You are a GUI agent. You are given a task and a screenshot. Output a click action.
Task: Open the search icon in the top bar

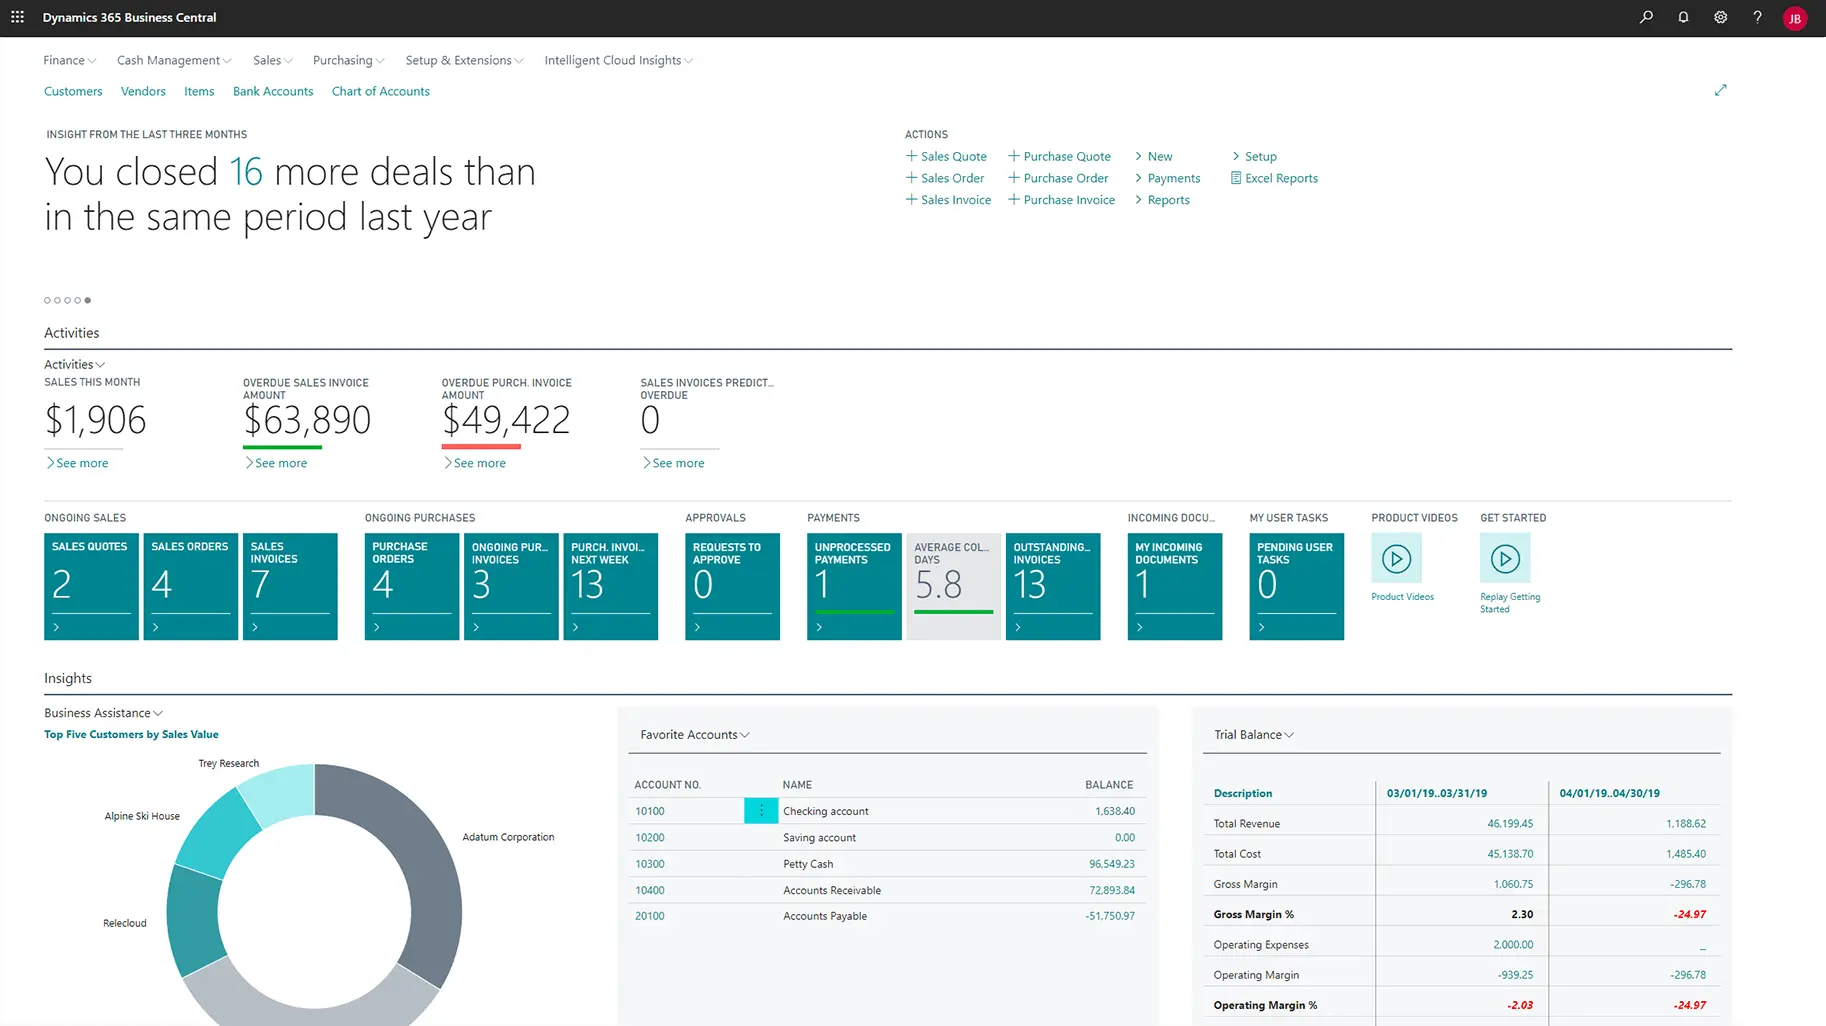1646,17
